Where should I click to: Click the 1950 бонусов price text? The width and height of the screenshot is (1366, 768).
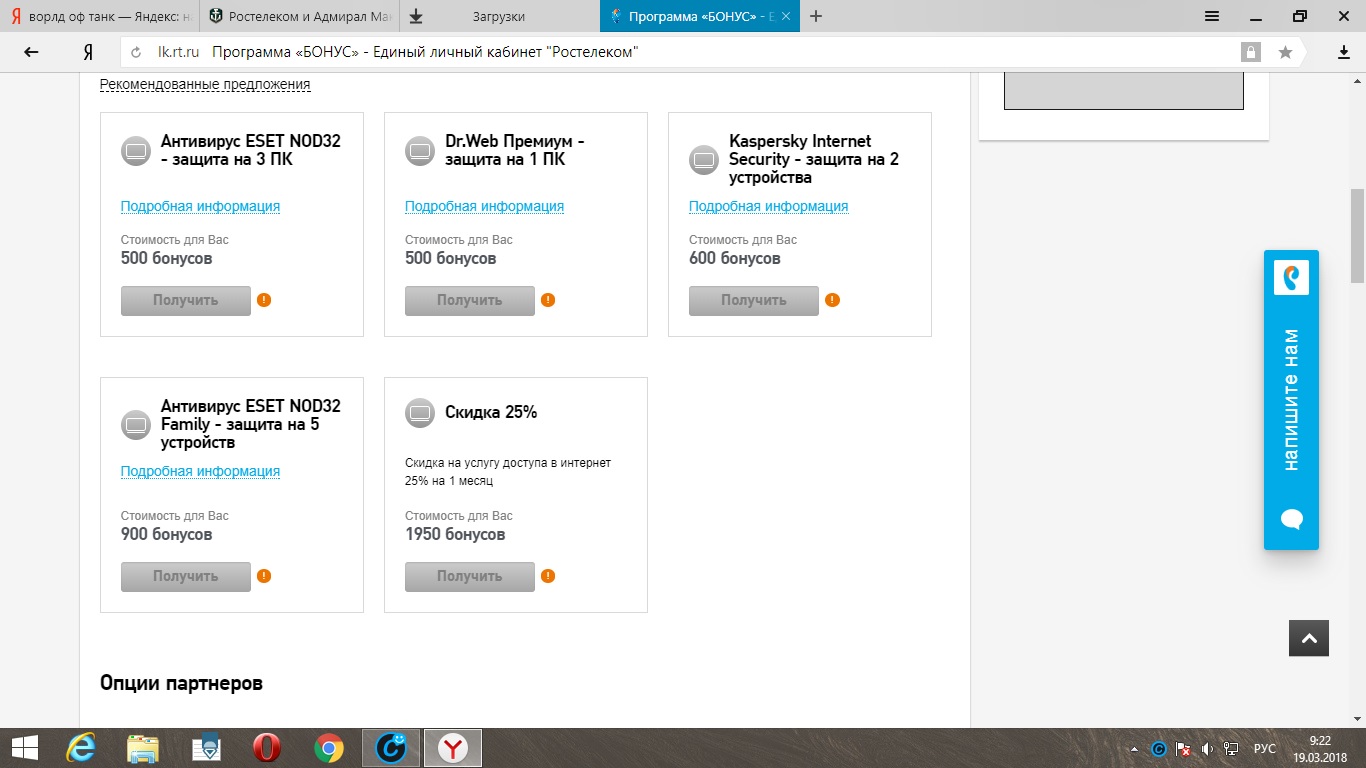coord(455,534)
